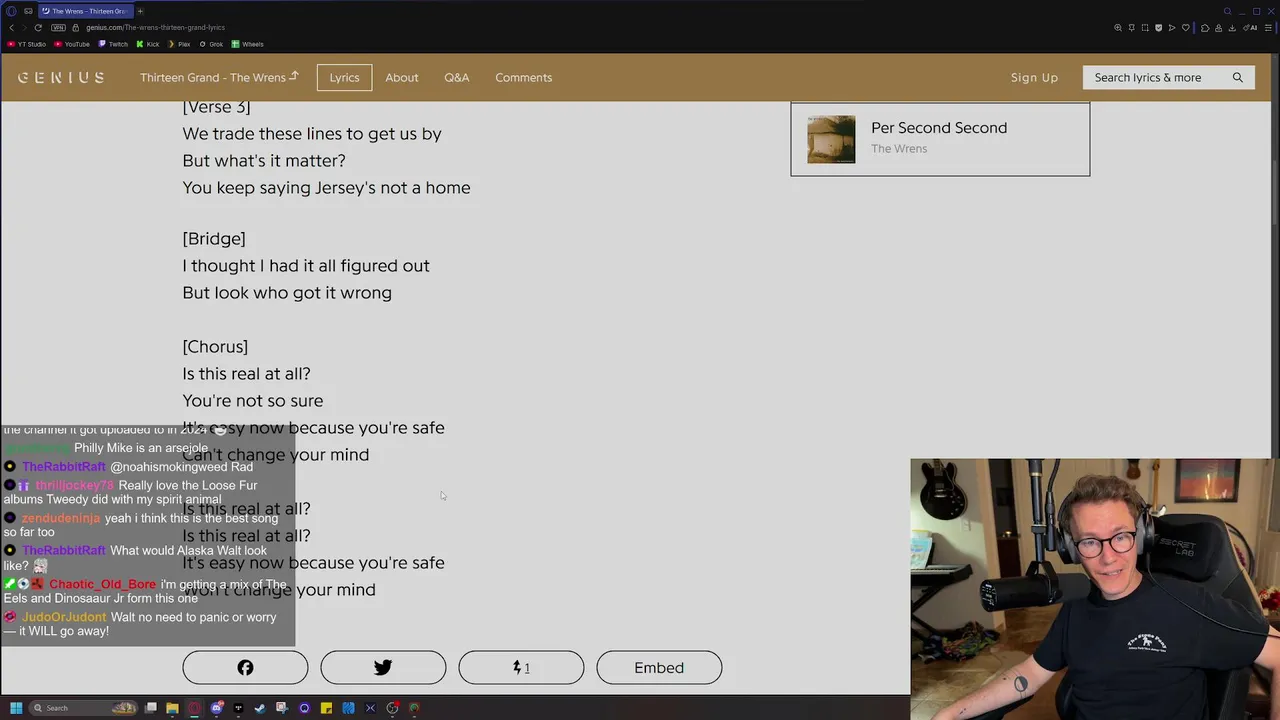This screenshot has width=1280, height=720.
Task: Reload the current page
Action: click(x=38, y=27)
